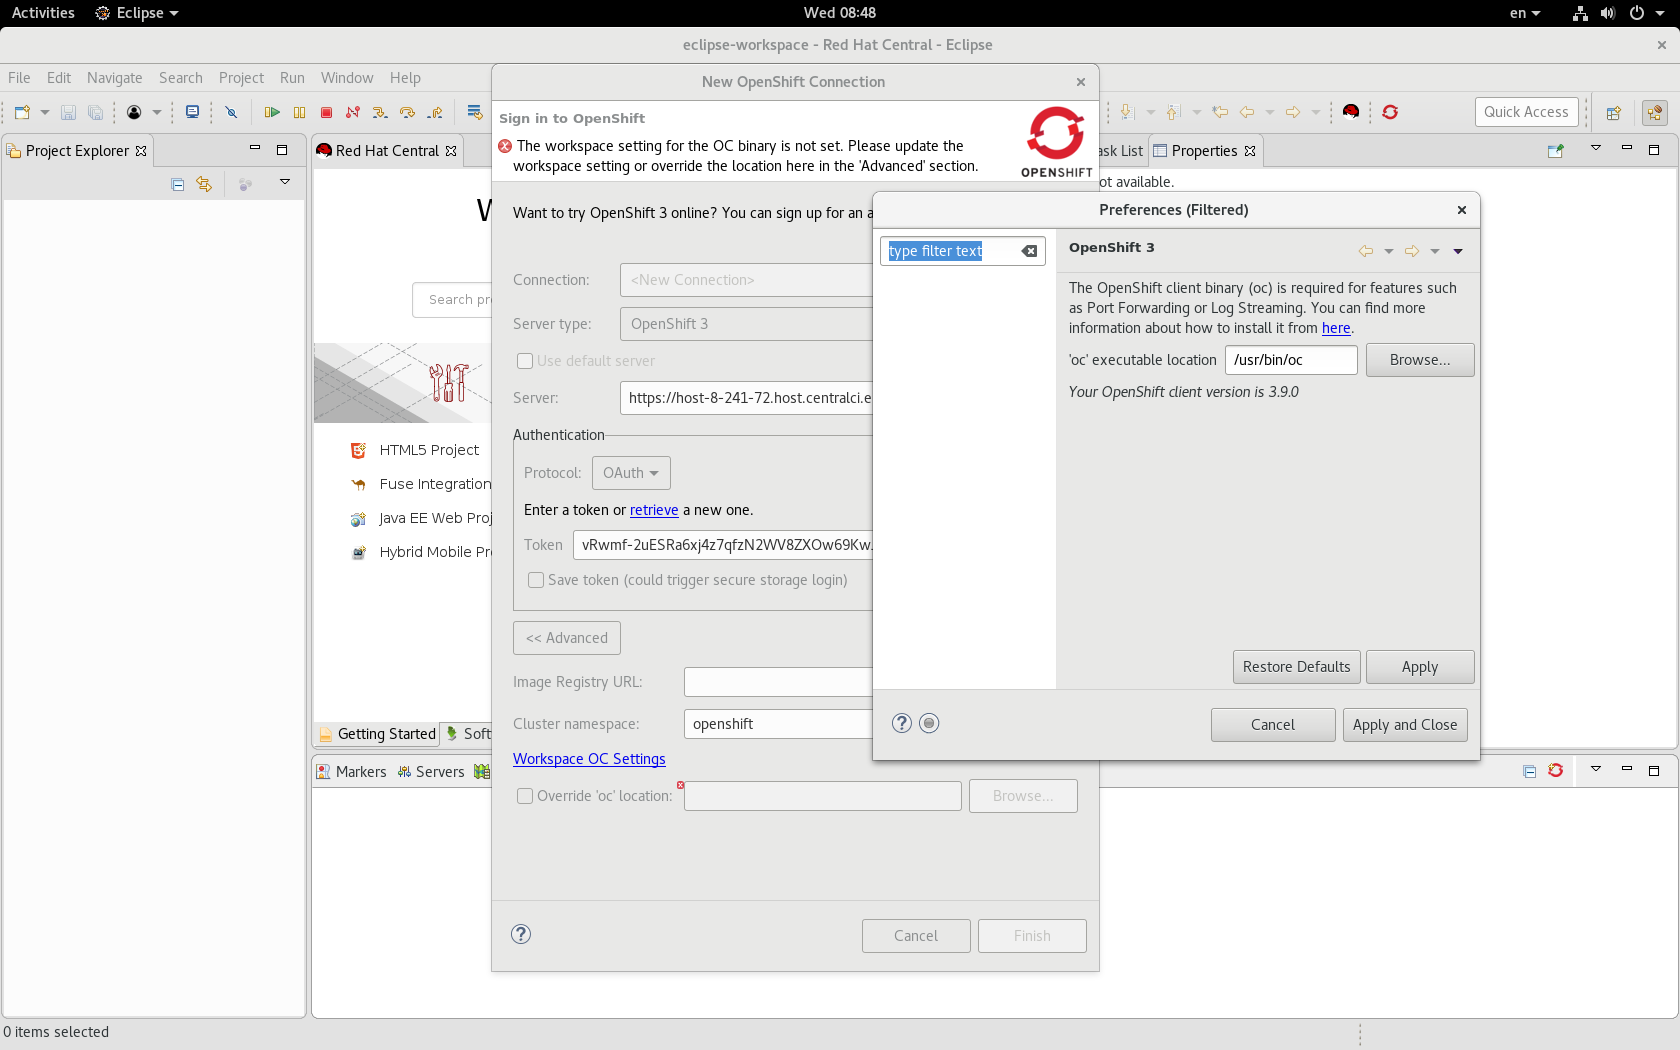Open the Workspace OC Settings link
Screen dimensions: 1680x1050
(589, 759)
